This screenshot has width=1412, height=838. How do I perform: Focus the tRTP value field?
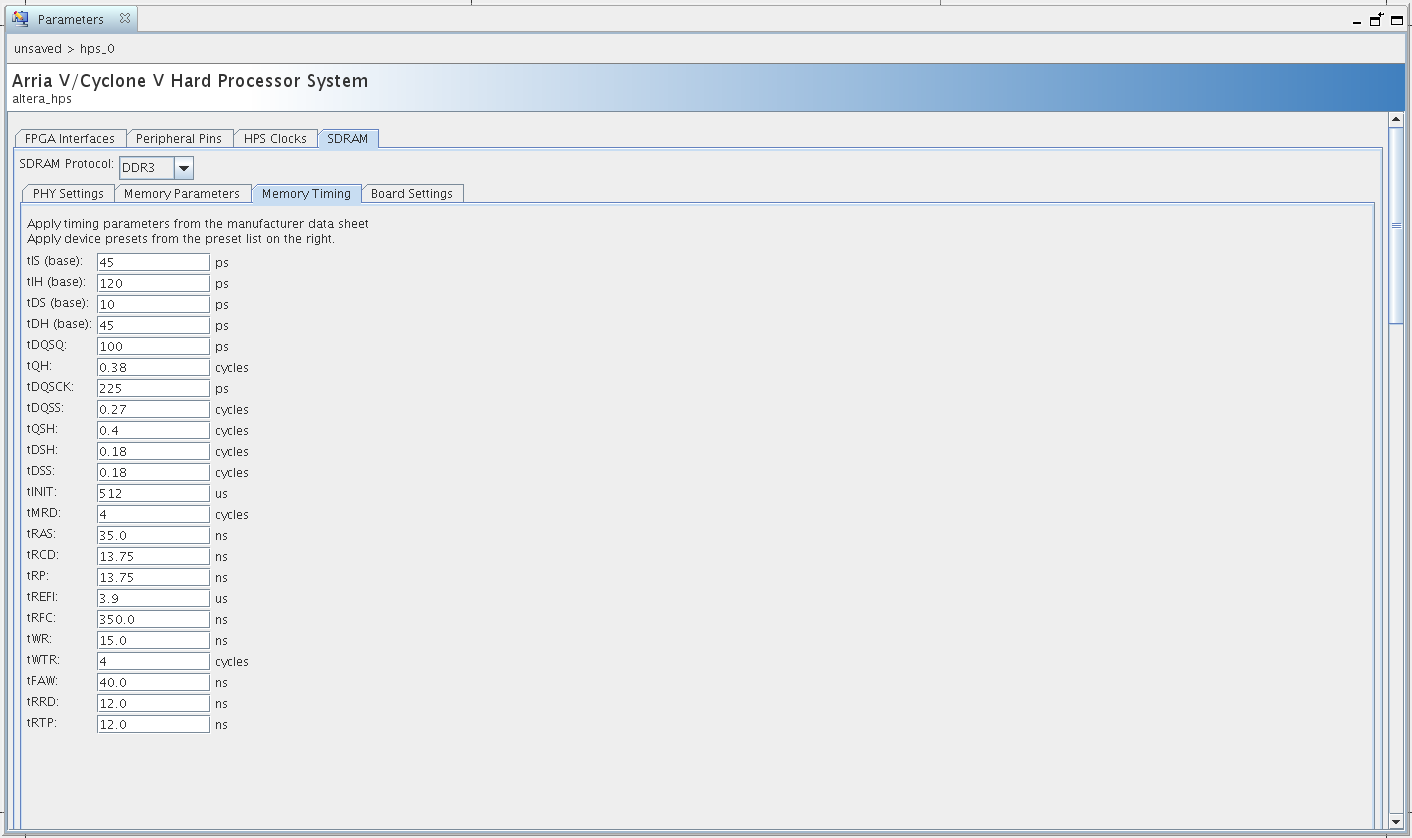153,724
